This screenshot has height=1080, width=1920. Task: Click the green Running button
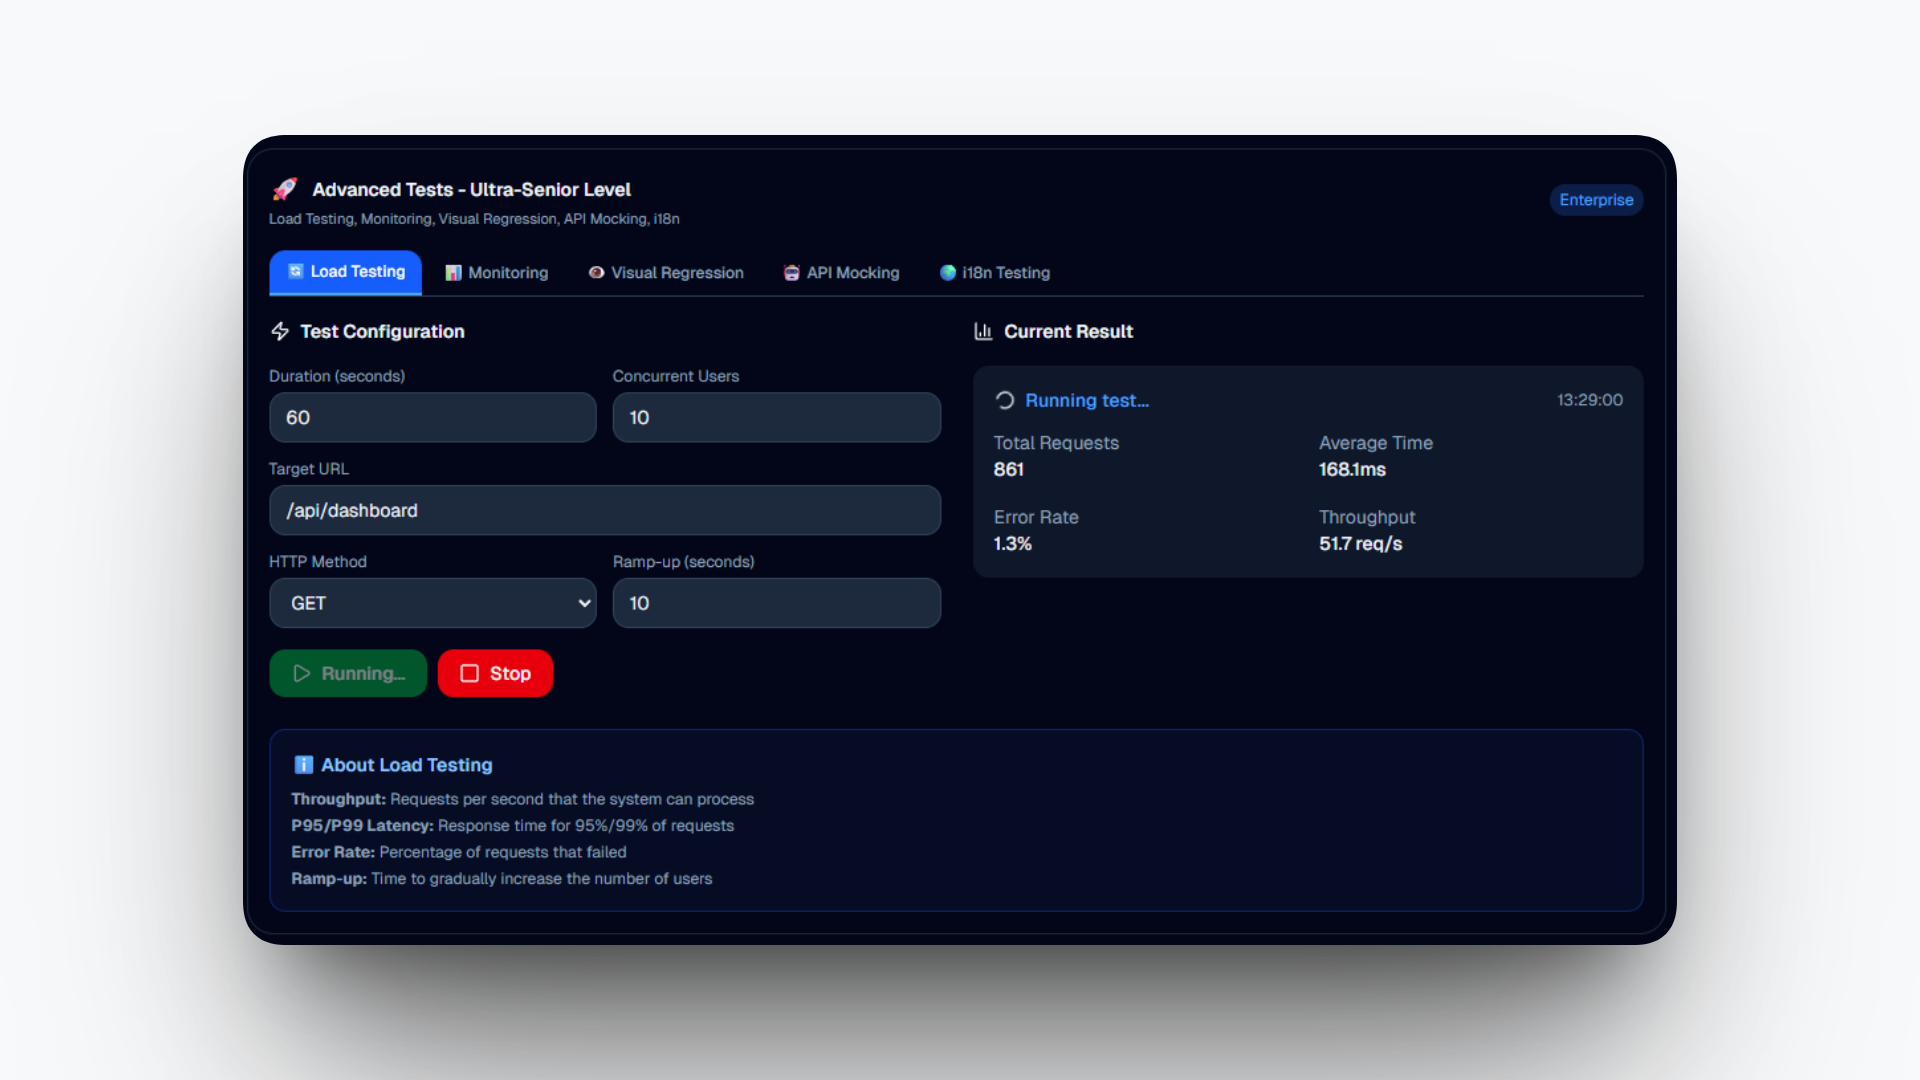coord(348,673)
